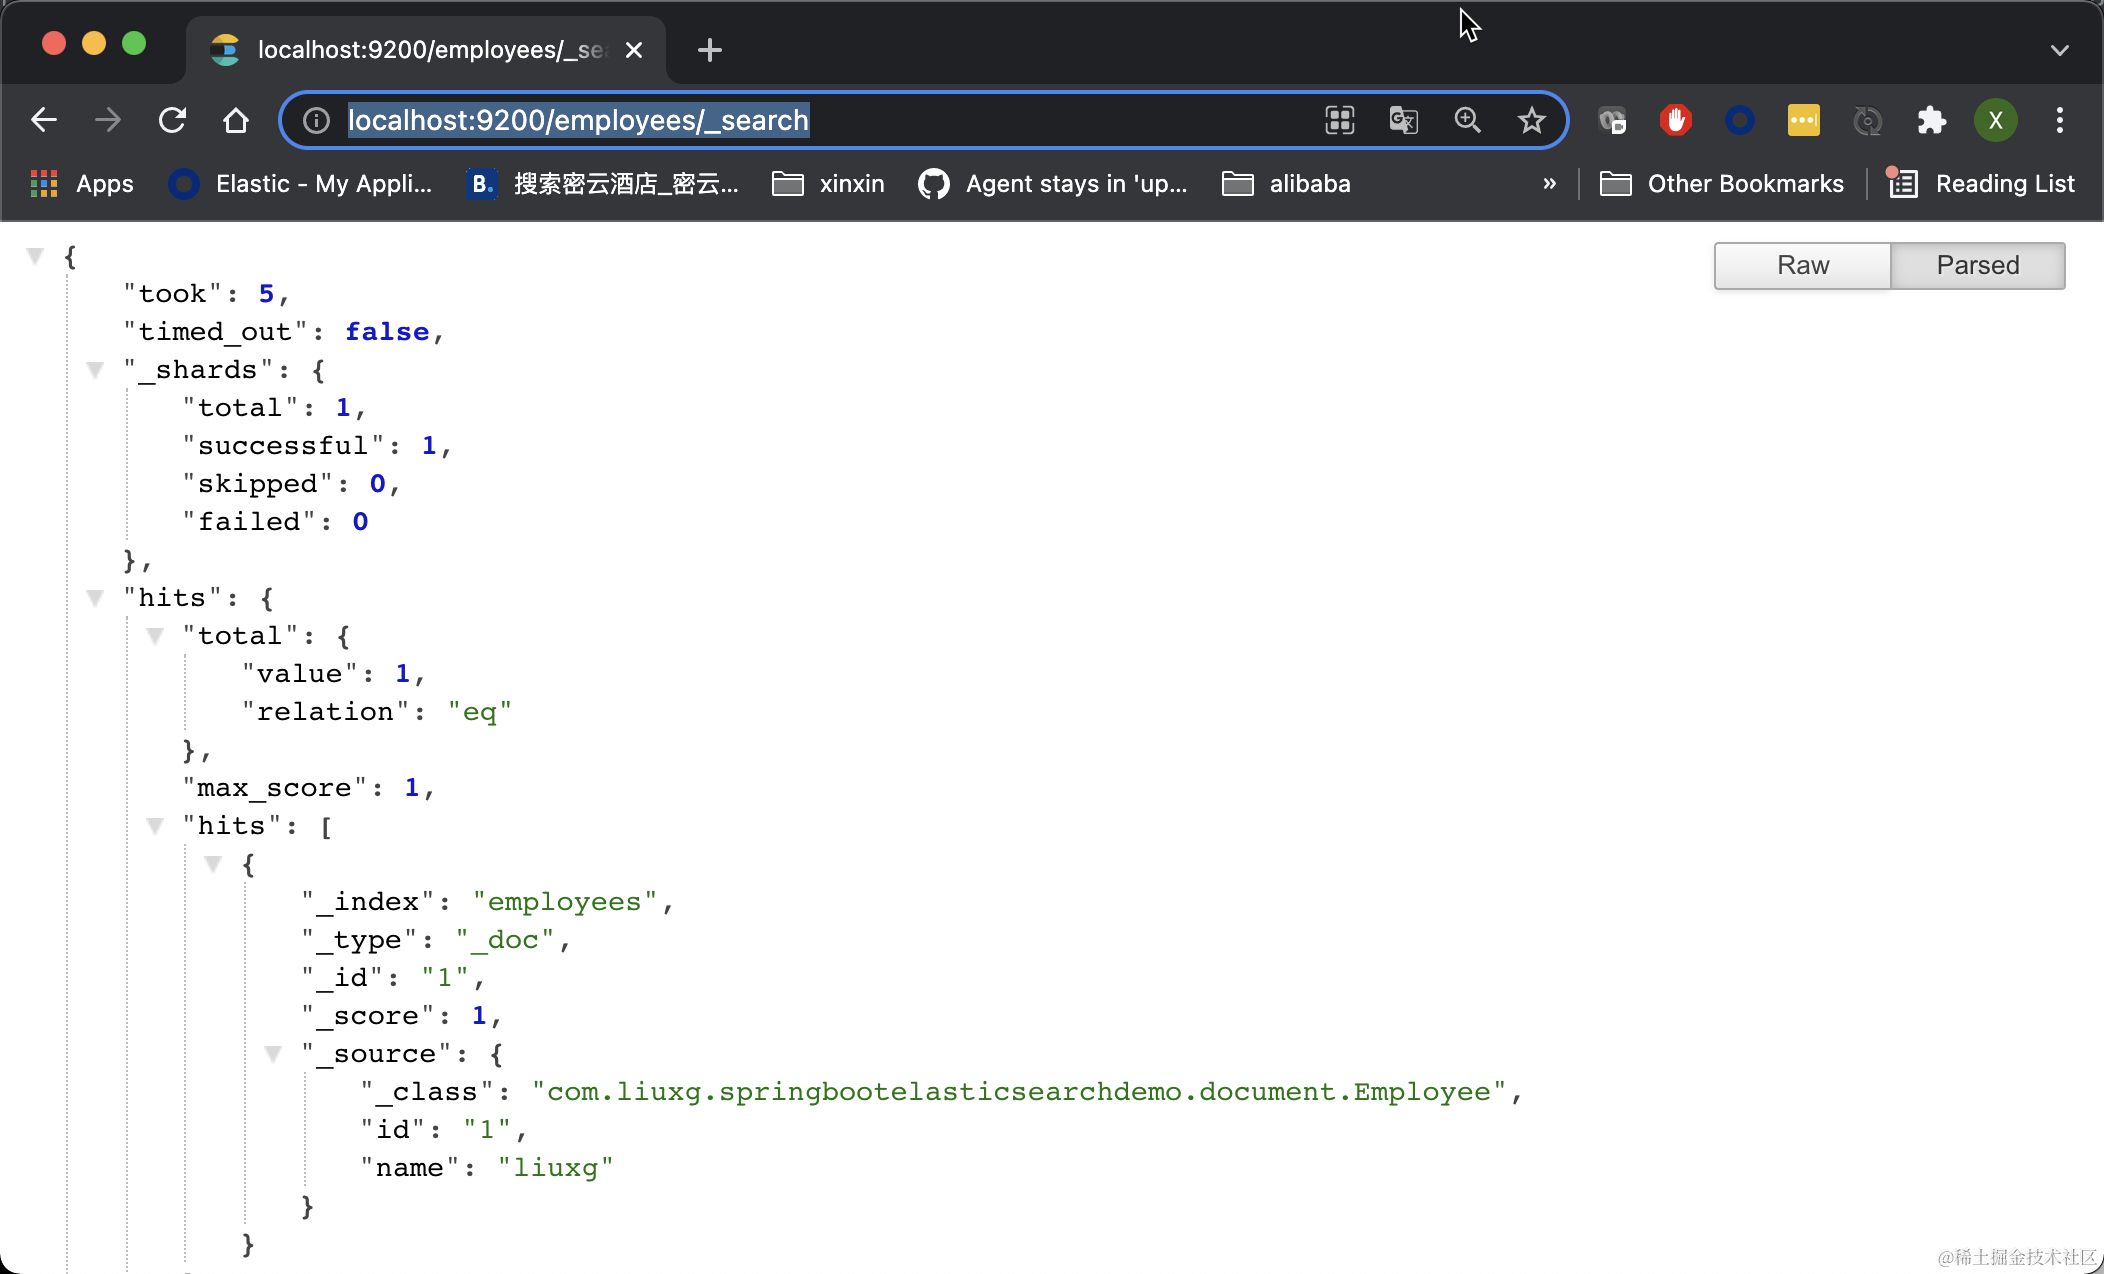Open a new tab with plus button

coord(709,50)
